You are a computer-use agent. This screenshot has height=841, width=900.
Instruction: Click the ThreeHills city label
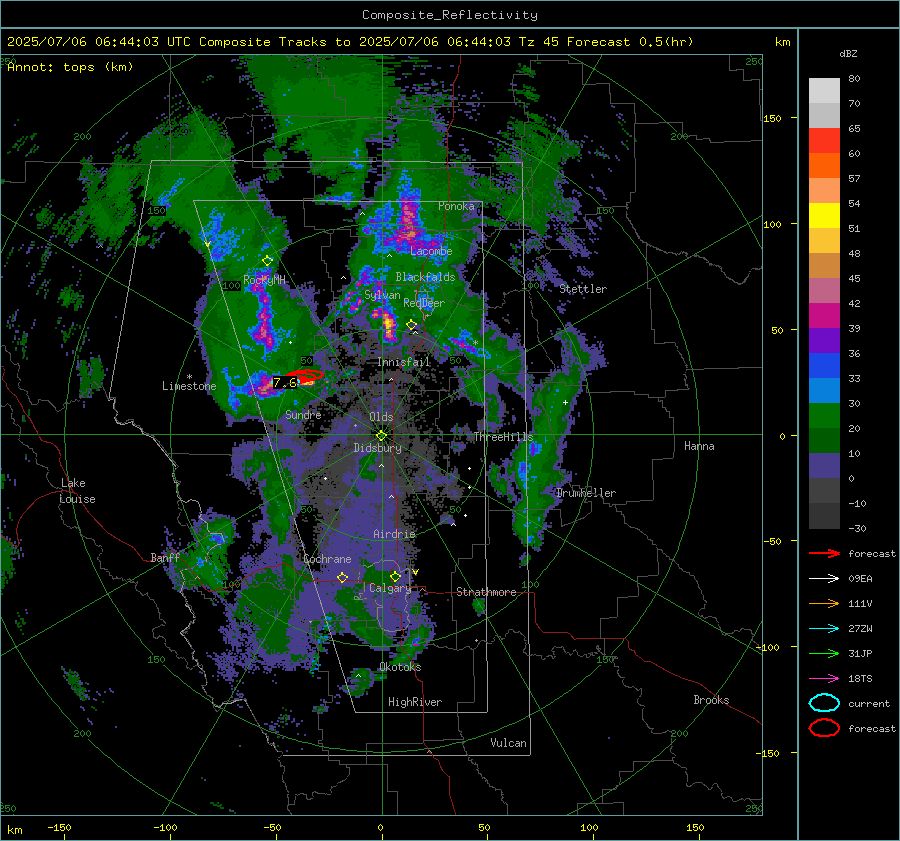click(503, 437)
